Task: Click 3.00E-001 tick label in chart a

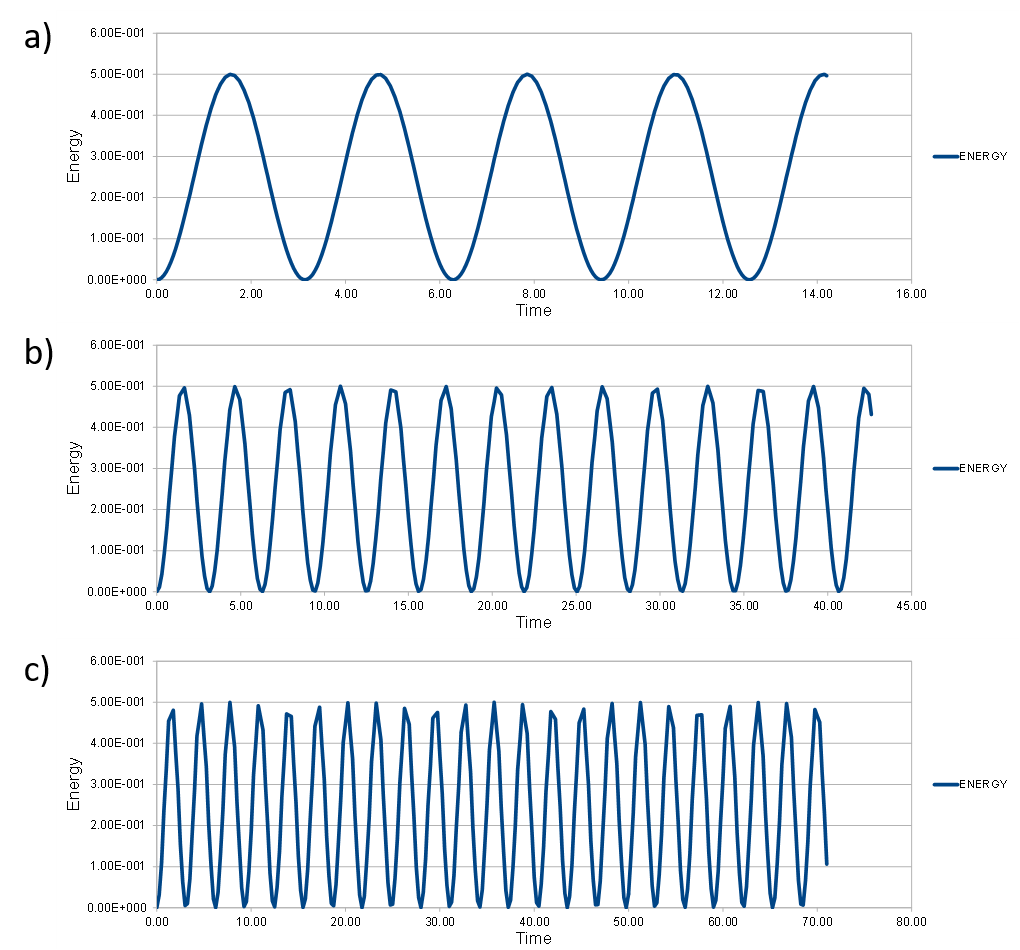Action: [x=117, y=156]
